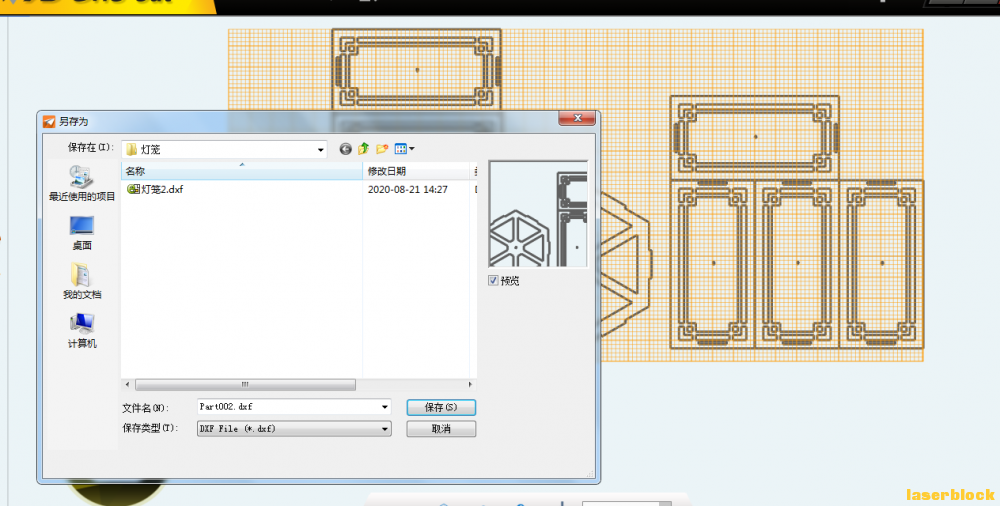Expand the 文件名 filename dropdown arrow

coord(385,407)
